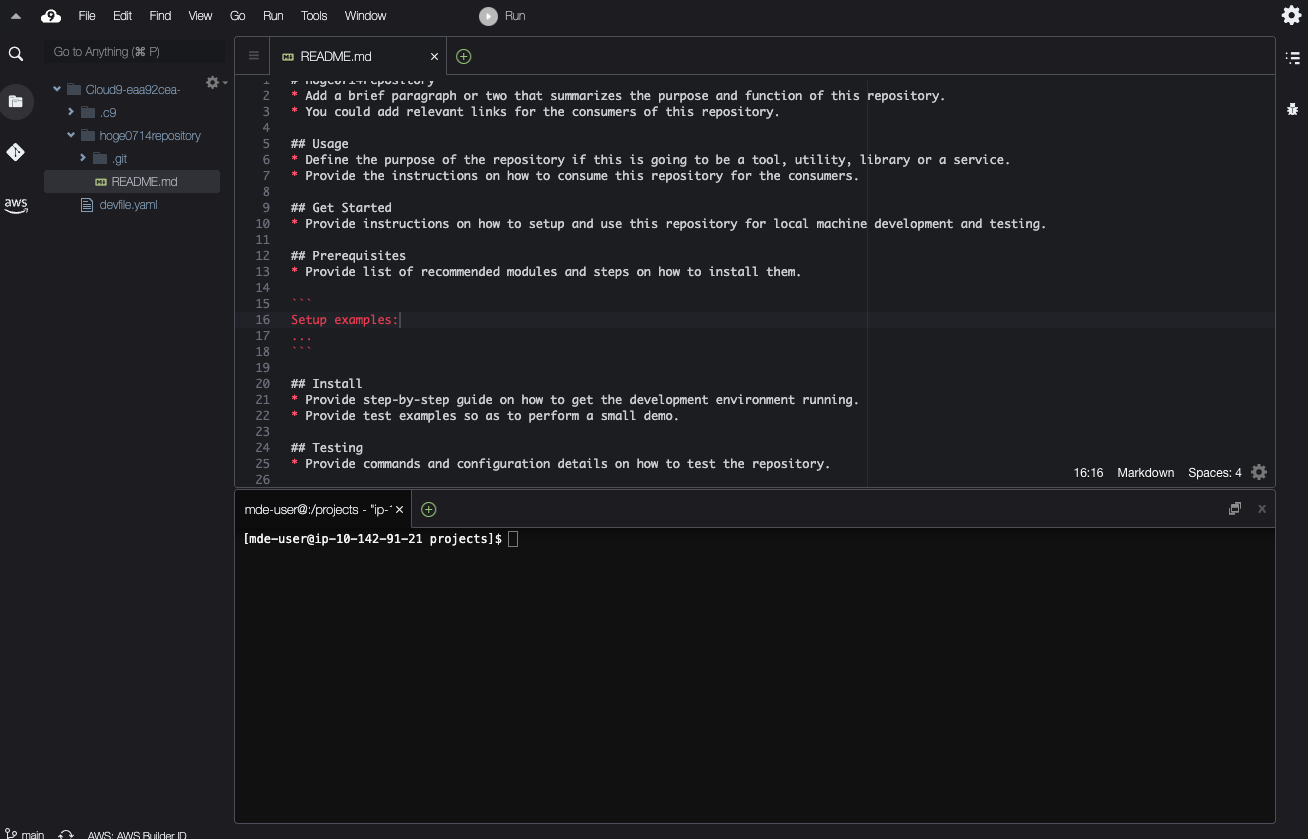Screen dimensions: 1308x839
Task: Select the Cloud9-eaa92cea- root folder name
Action: coord(133,90)
